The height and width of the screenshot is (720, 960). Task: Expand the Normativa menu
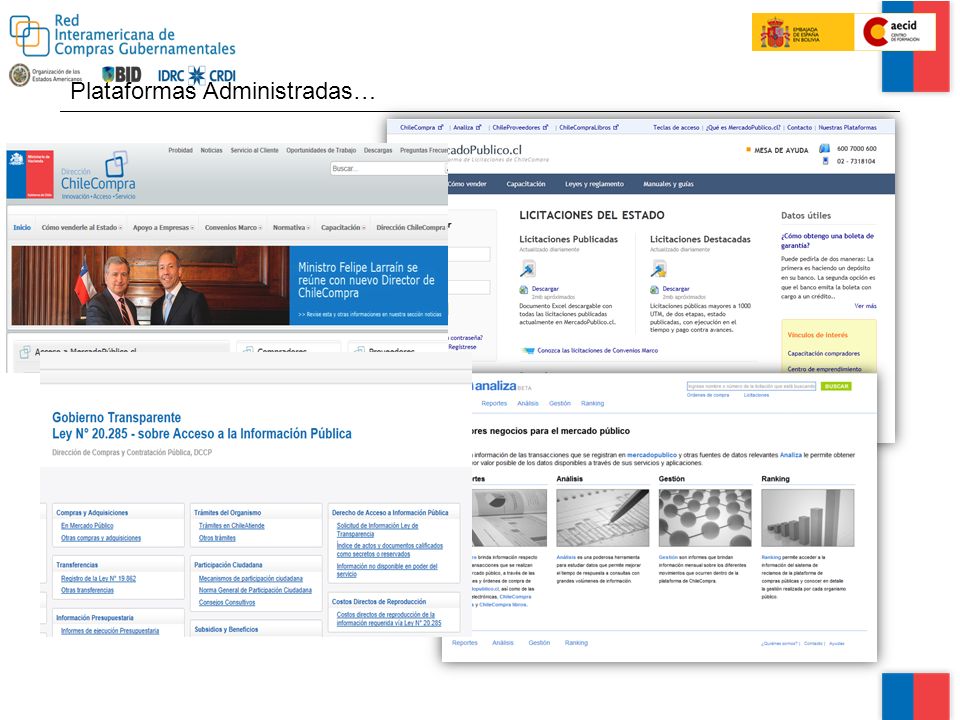291,228
